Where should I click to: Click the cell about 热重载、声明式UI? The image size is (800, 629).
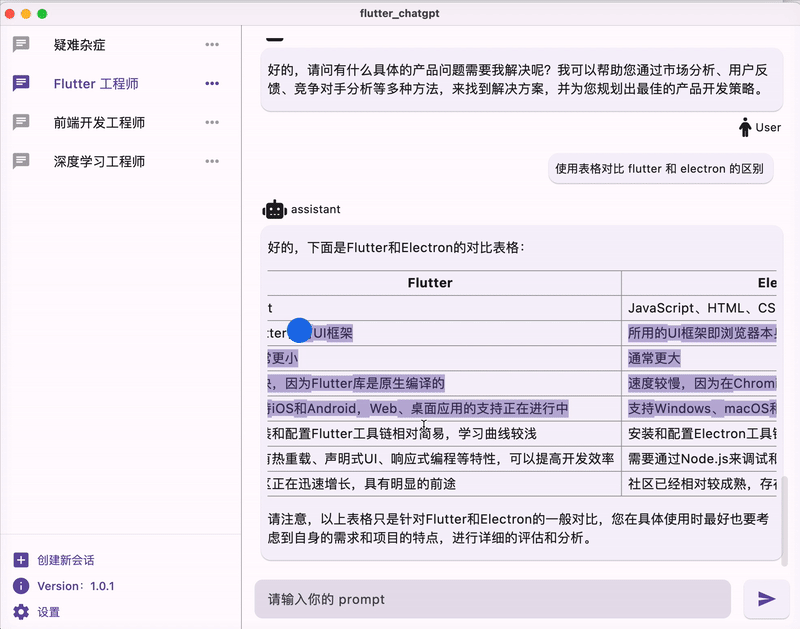click(x=444, y=459)
